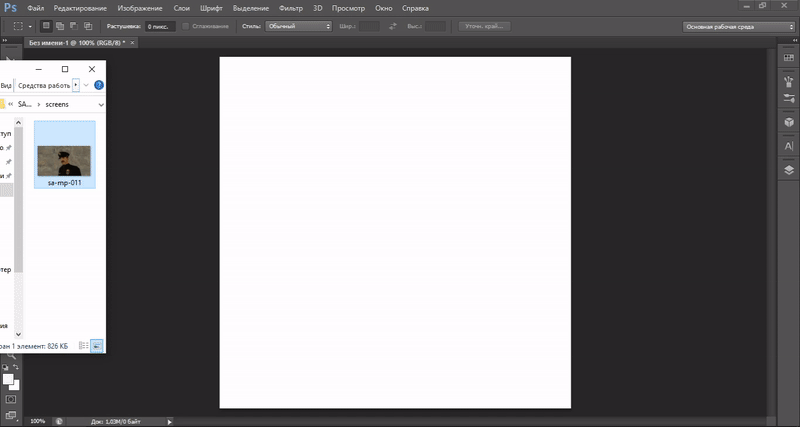Switch Explorer to details view
This screenshot has height=427, width=800.
(x=83, y=345)
